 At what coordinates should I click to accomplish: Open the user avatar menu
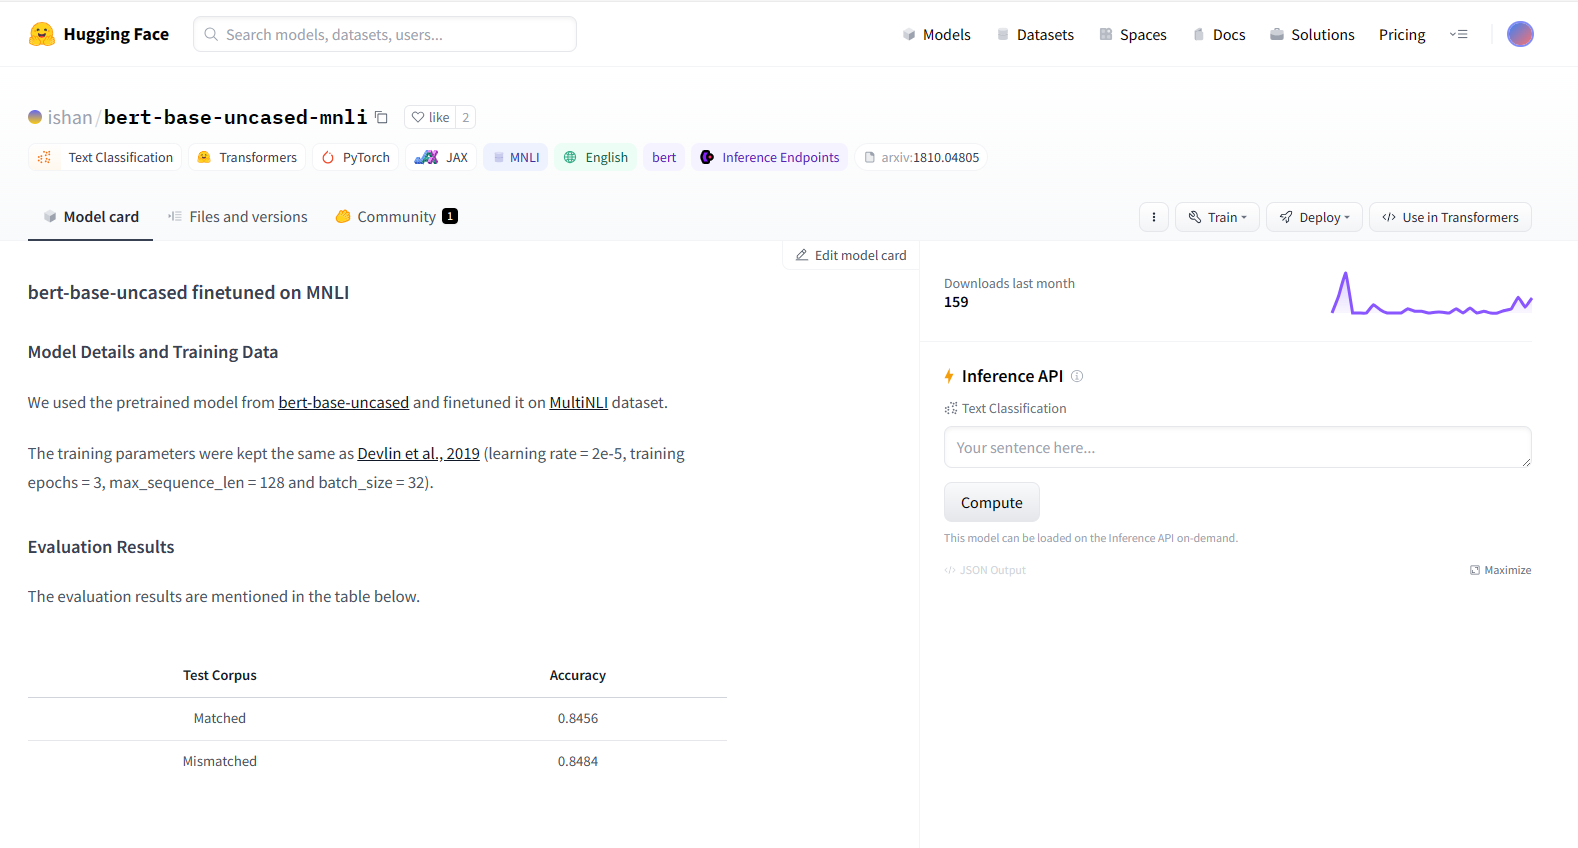point(1520,34)
